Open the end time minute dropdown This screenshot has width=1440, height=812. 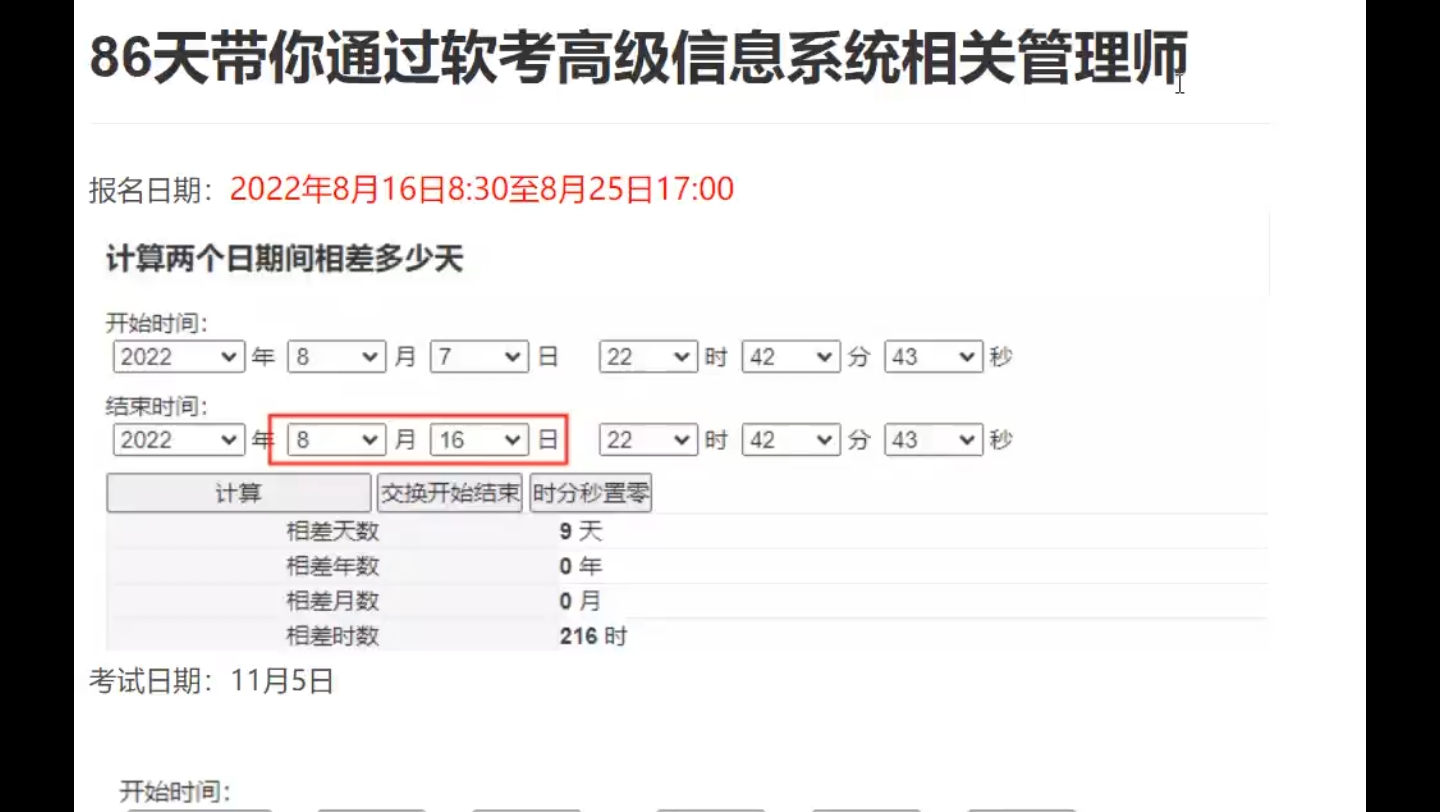click(790, 439)
